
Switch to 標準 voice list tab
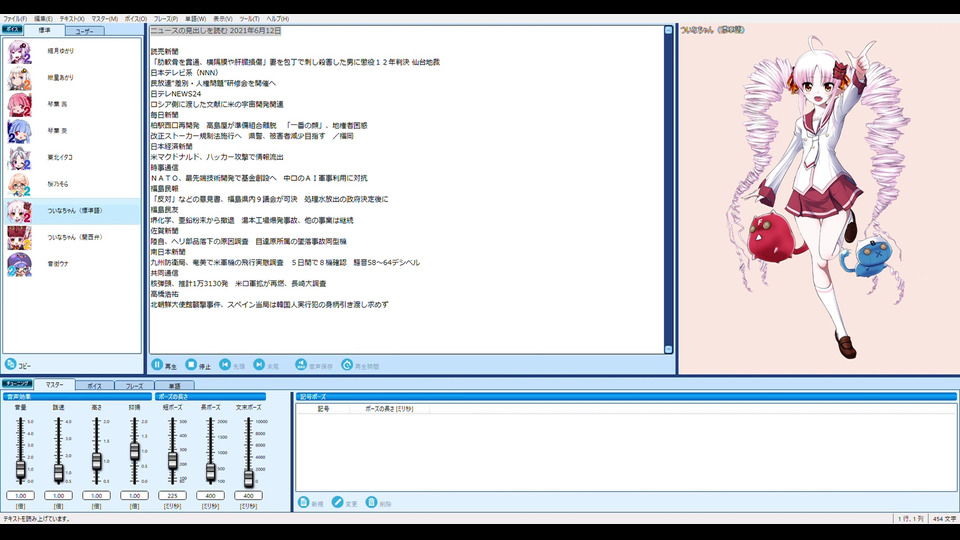(44, 30)
